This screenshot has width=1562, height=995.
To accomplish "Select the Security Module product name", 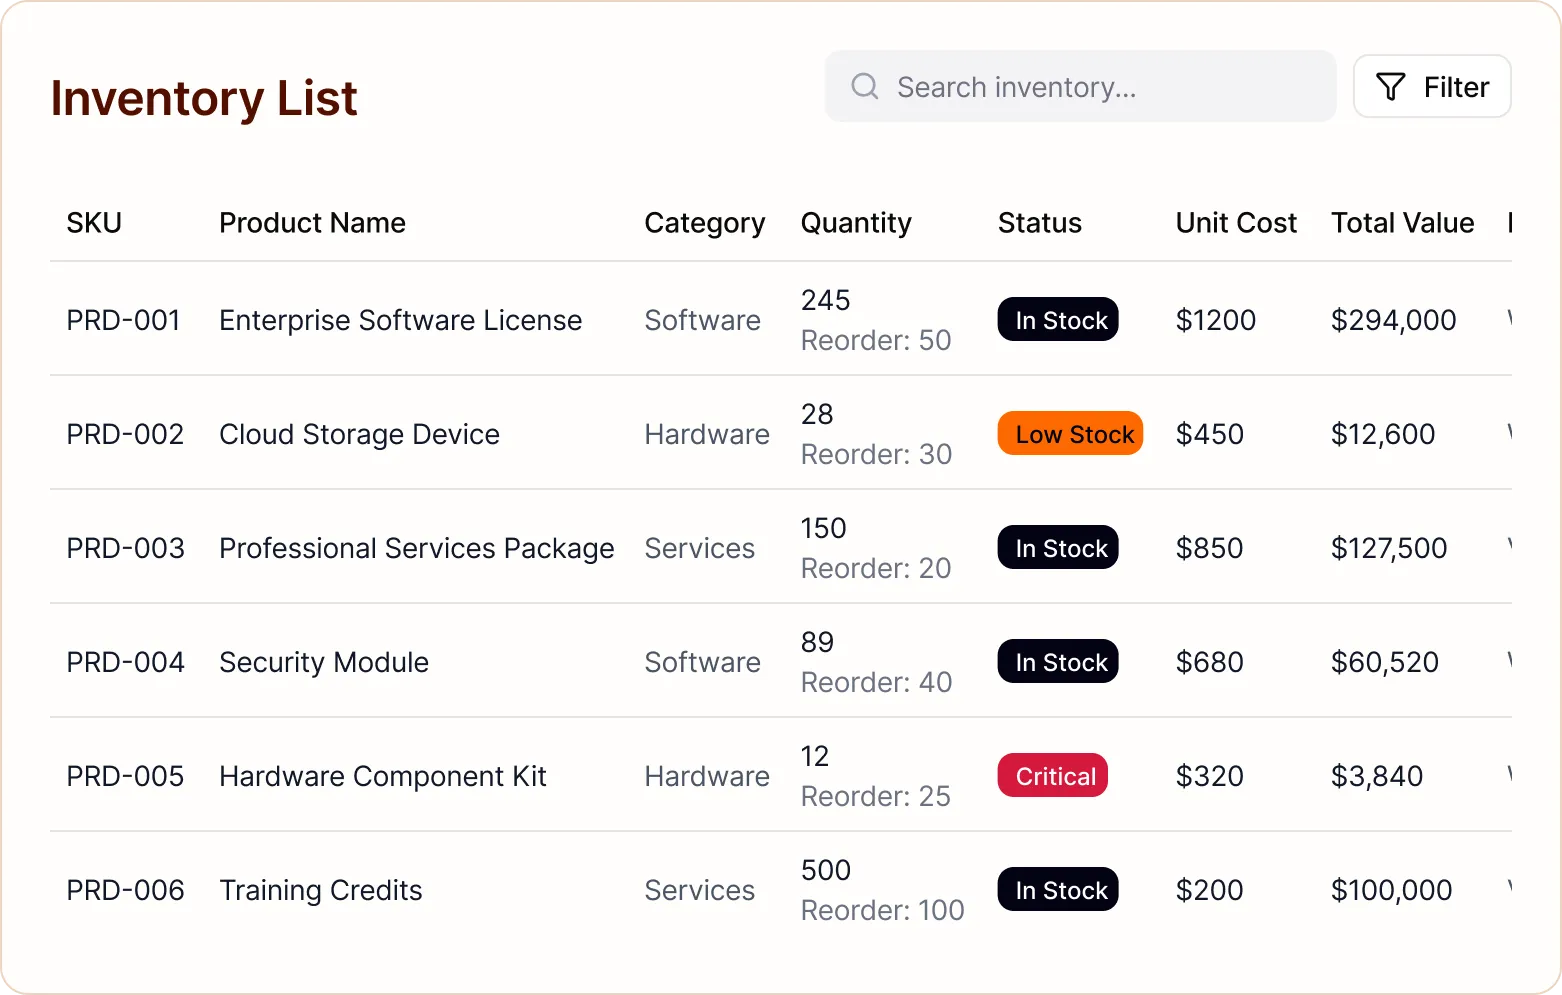I will point(324,661).
